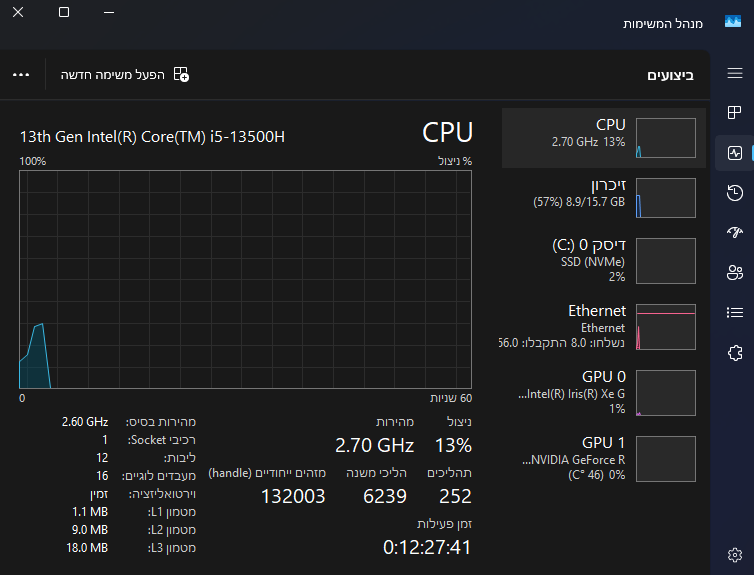Click the 'מהירות בסיס' base speed label
The width and height of the screenshot is (754, 575).
pos(161,422)
